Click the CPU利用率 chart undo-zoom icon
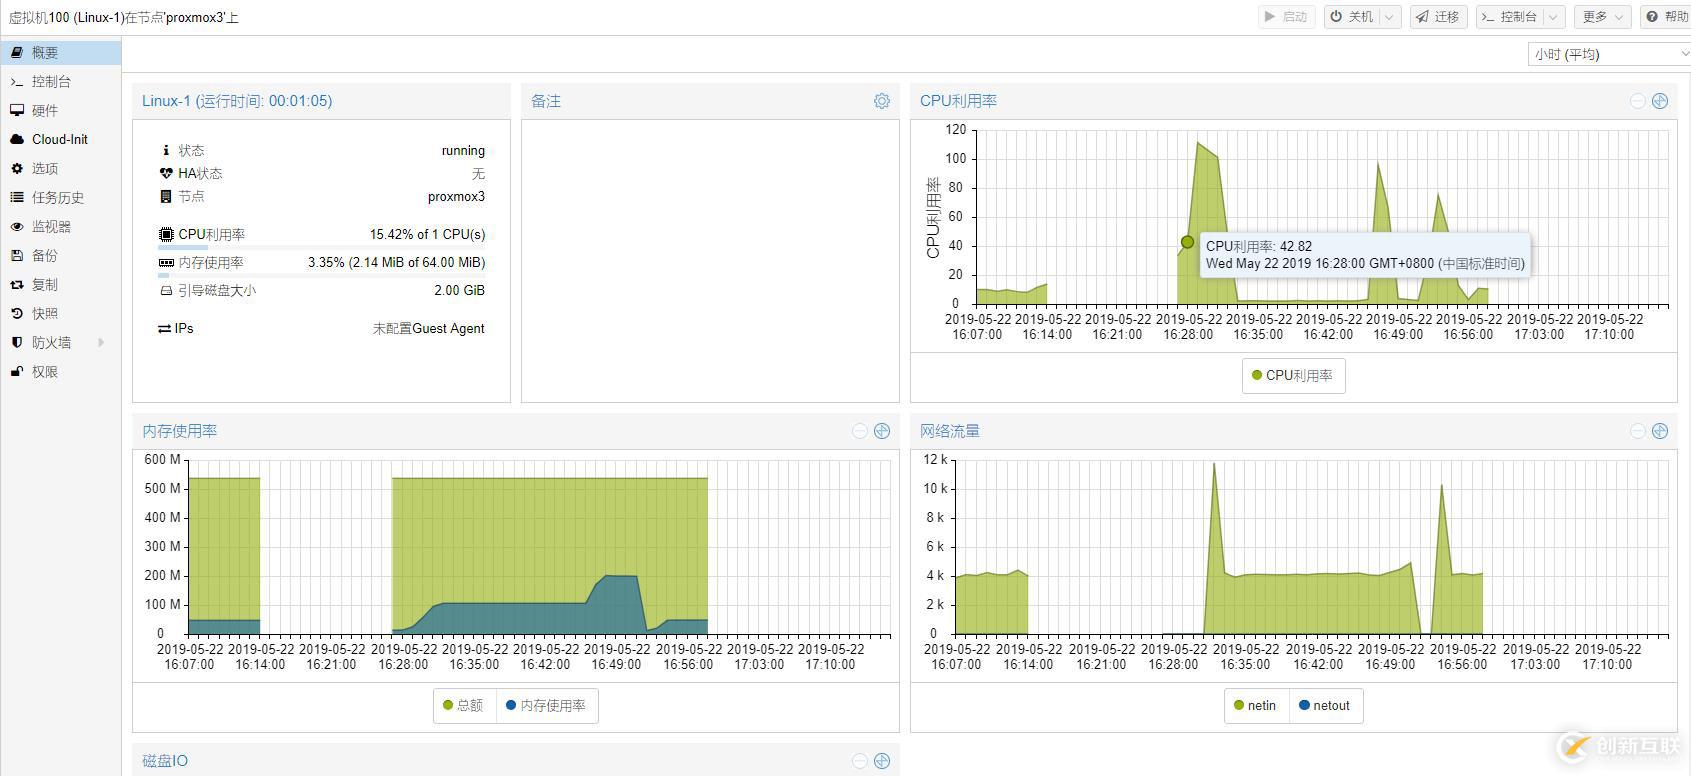 (1637, 101)
